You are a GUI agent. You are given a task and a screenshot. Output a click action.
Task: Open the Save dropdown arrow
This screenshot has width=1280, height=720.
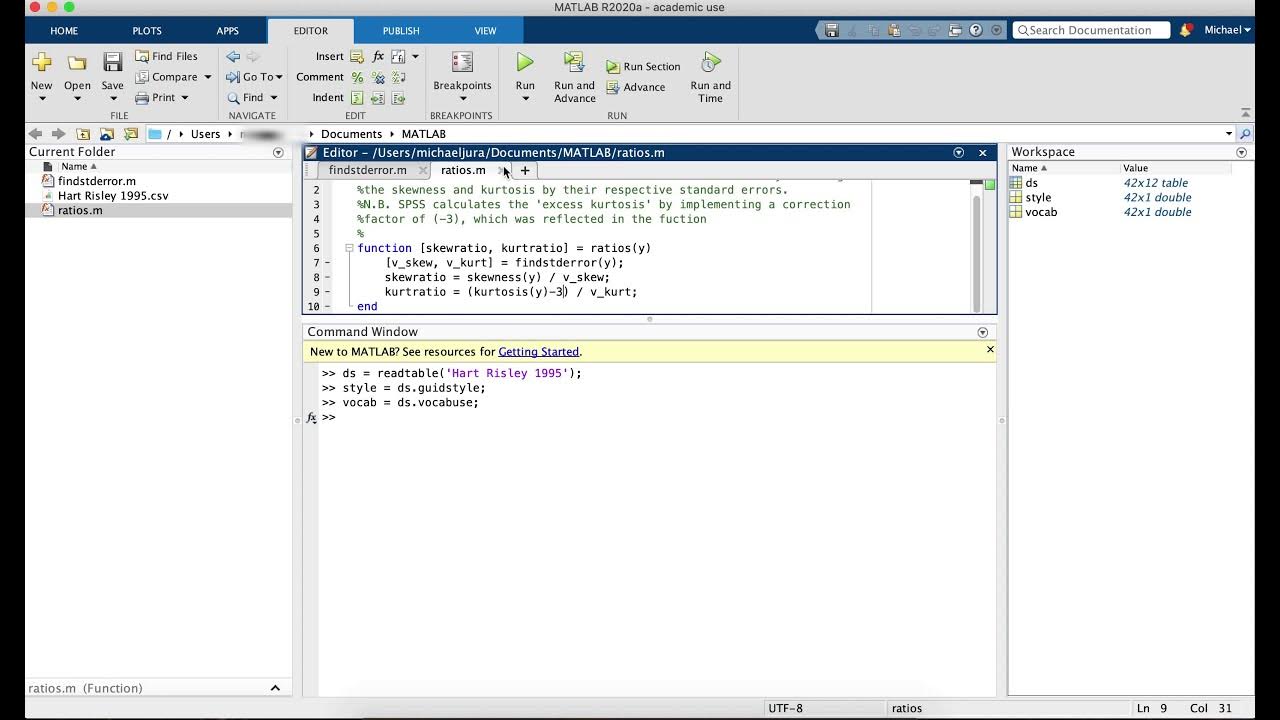[113, 98]
